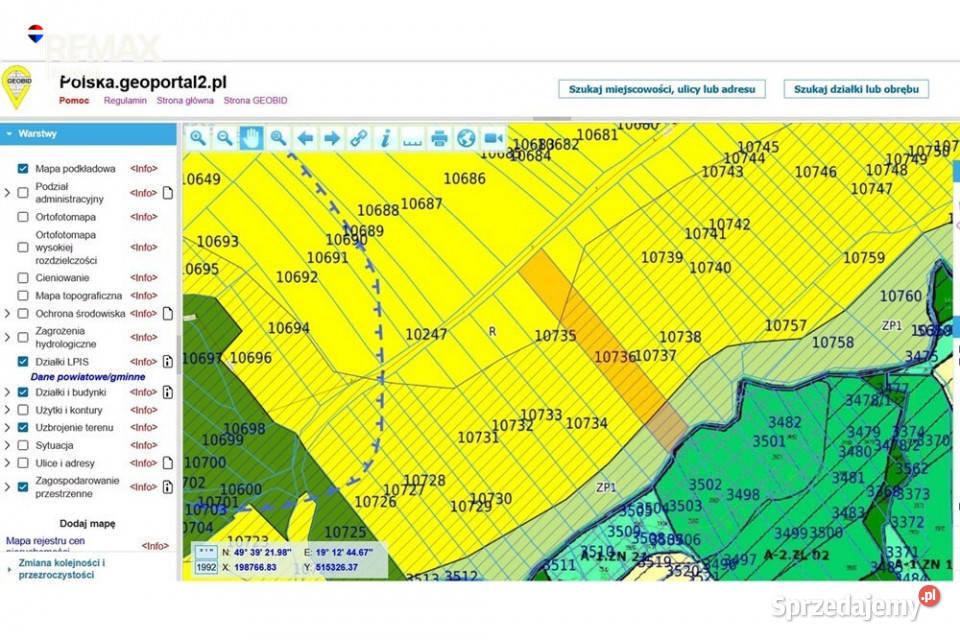Open the Pomoc menu link
The image size is (960, 640).
[74, 100]
